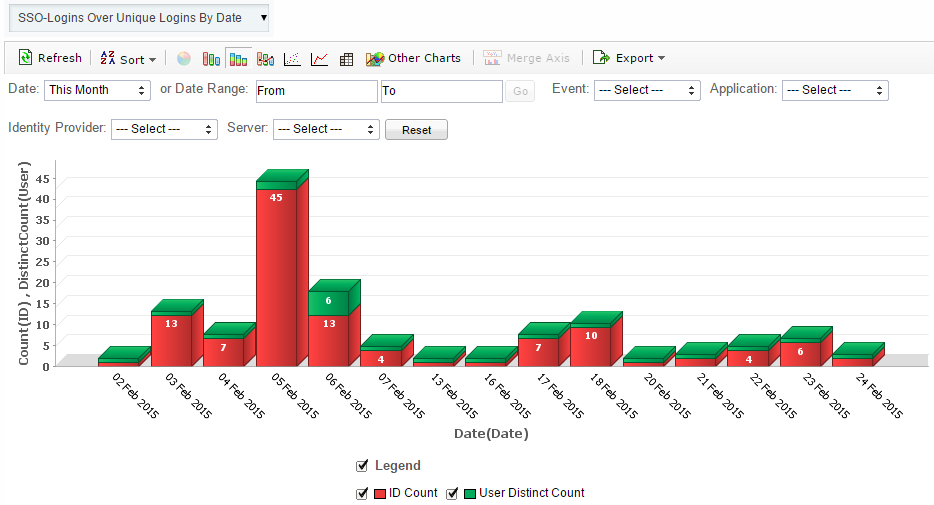Open Other Charts options

point(413,58)
